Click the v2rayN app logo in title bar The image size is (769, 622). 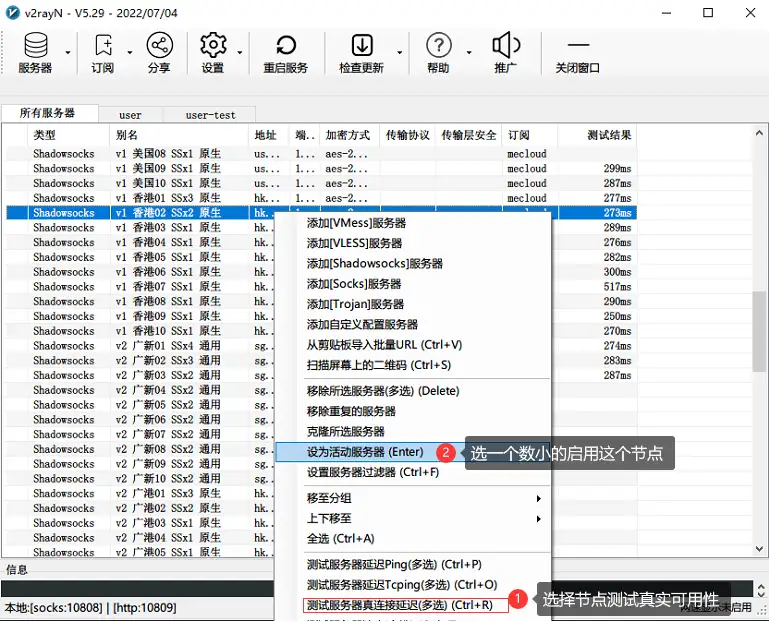pyautogui.click(x=12, y=13)
